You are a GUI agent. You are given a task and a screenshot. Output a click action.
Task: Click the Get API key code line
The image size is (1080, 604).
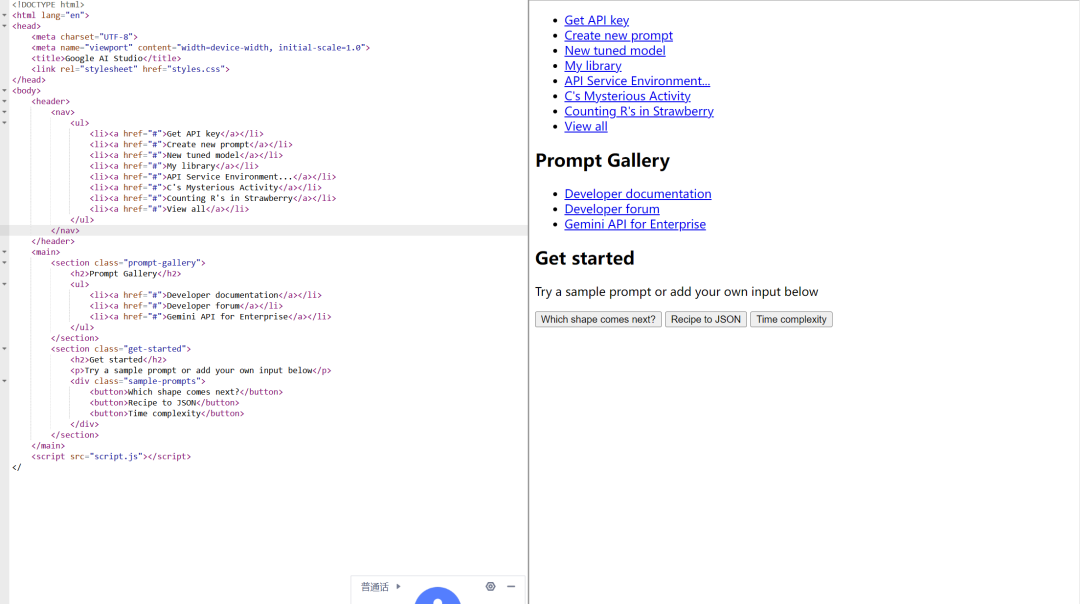click(176, 134)
